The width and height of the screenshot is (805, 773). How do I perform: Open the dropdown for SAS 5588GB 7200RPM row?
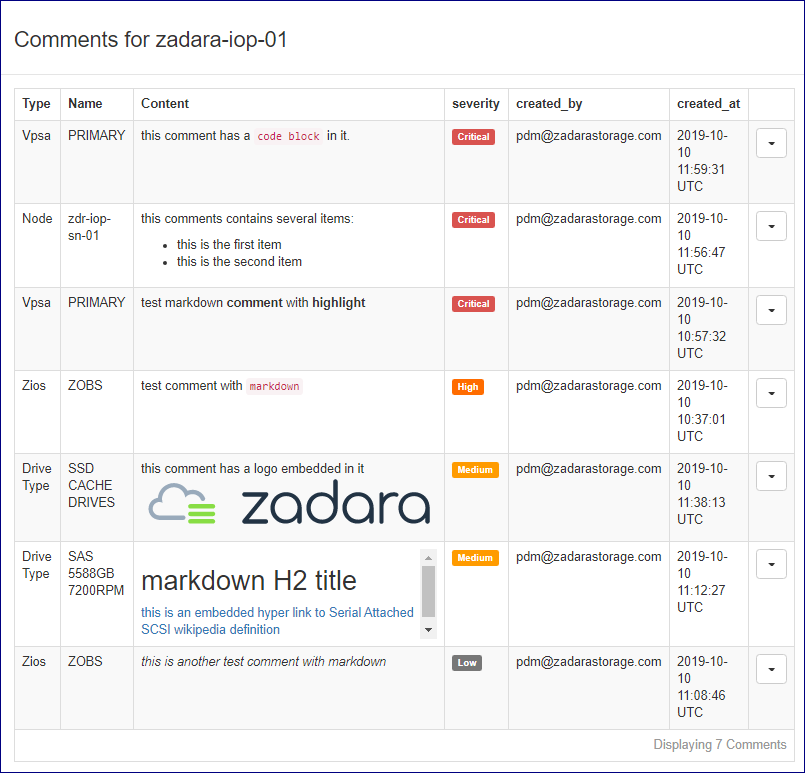771,565
